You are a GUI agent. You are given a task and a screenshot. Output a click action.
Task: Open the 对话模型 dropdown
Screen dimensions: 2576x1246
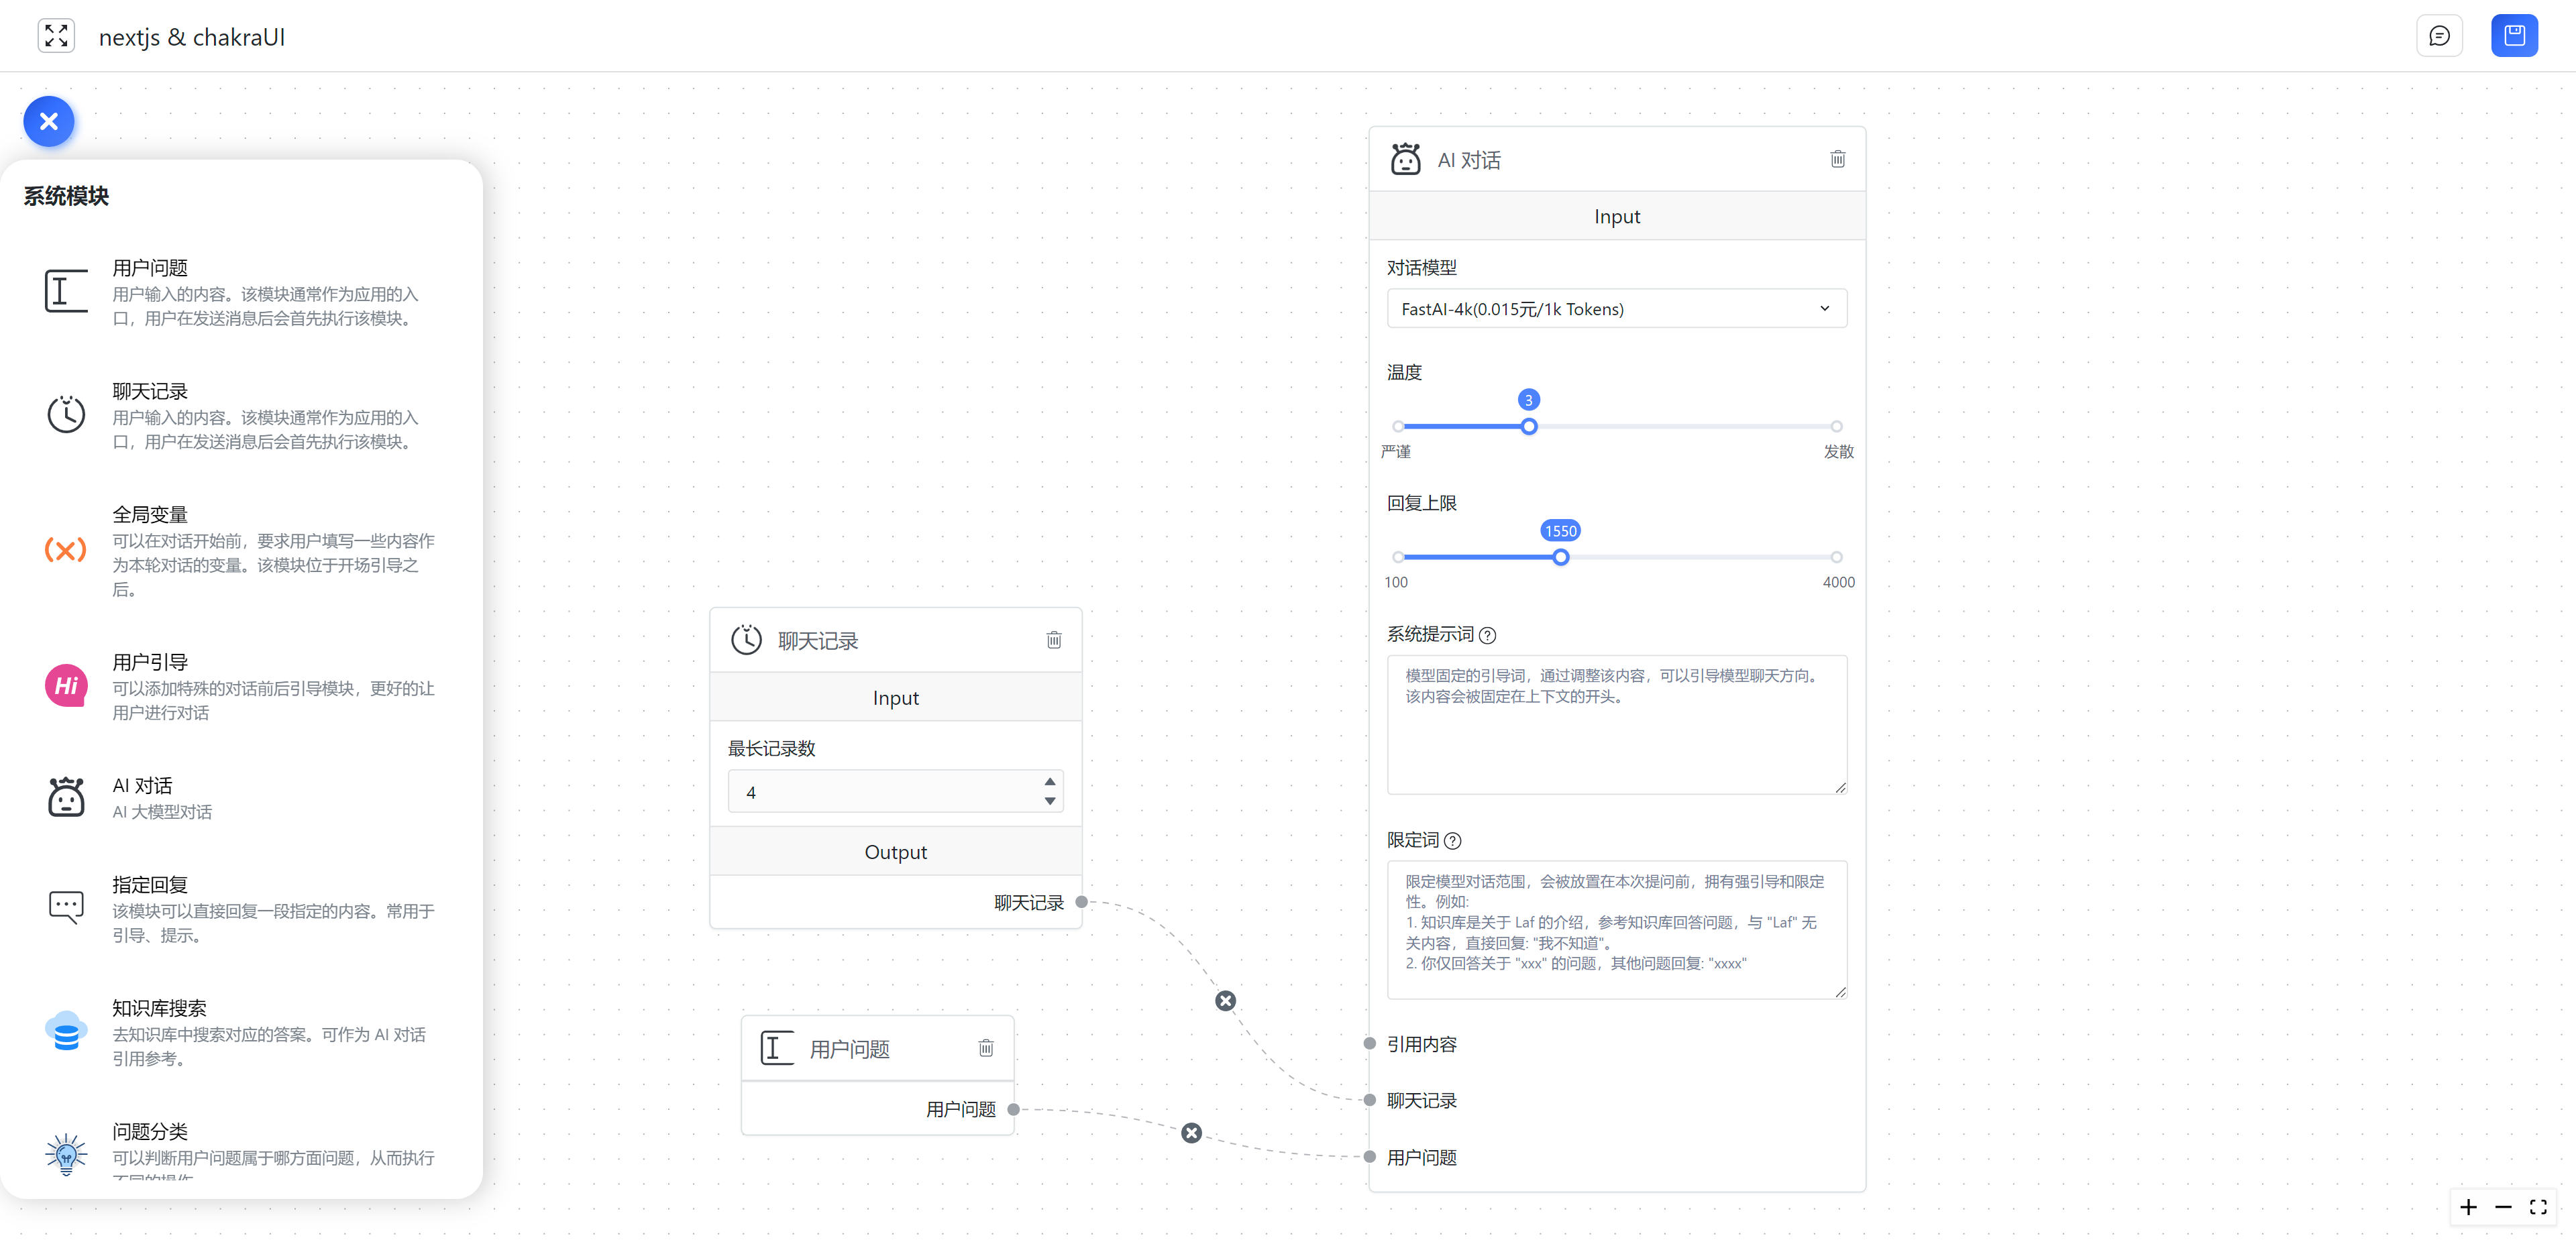point(1616,309)
